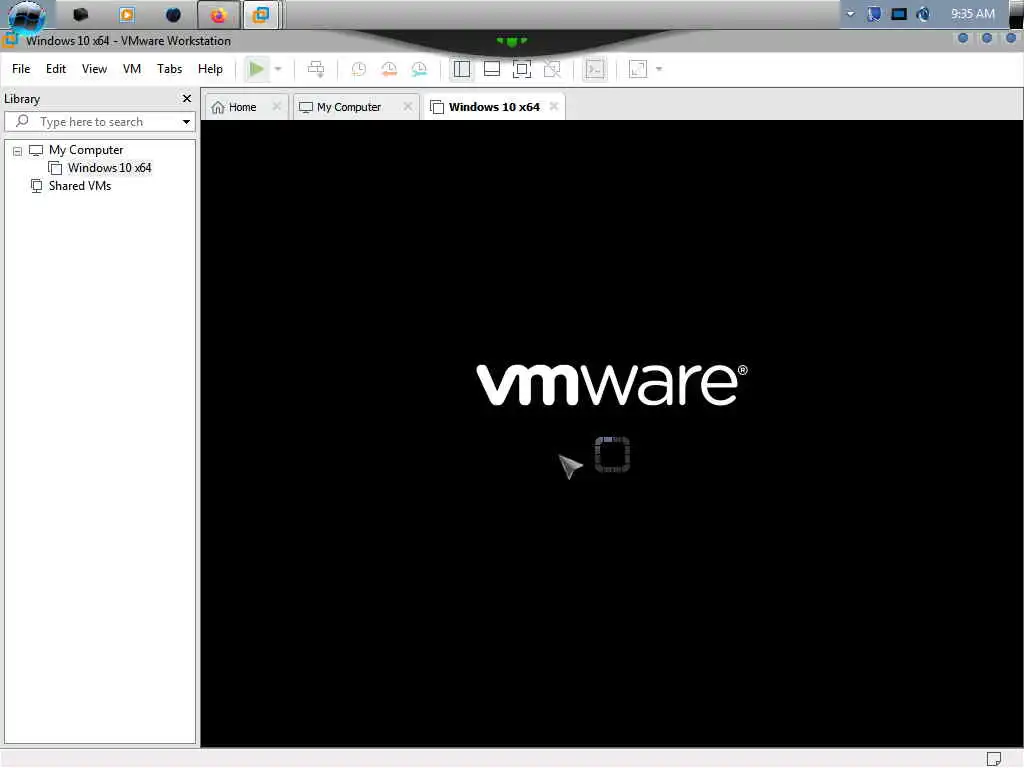Click the green Power On play button
The height and width of the screenshot is (768, 1024).
(x=257, y=69)
